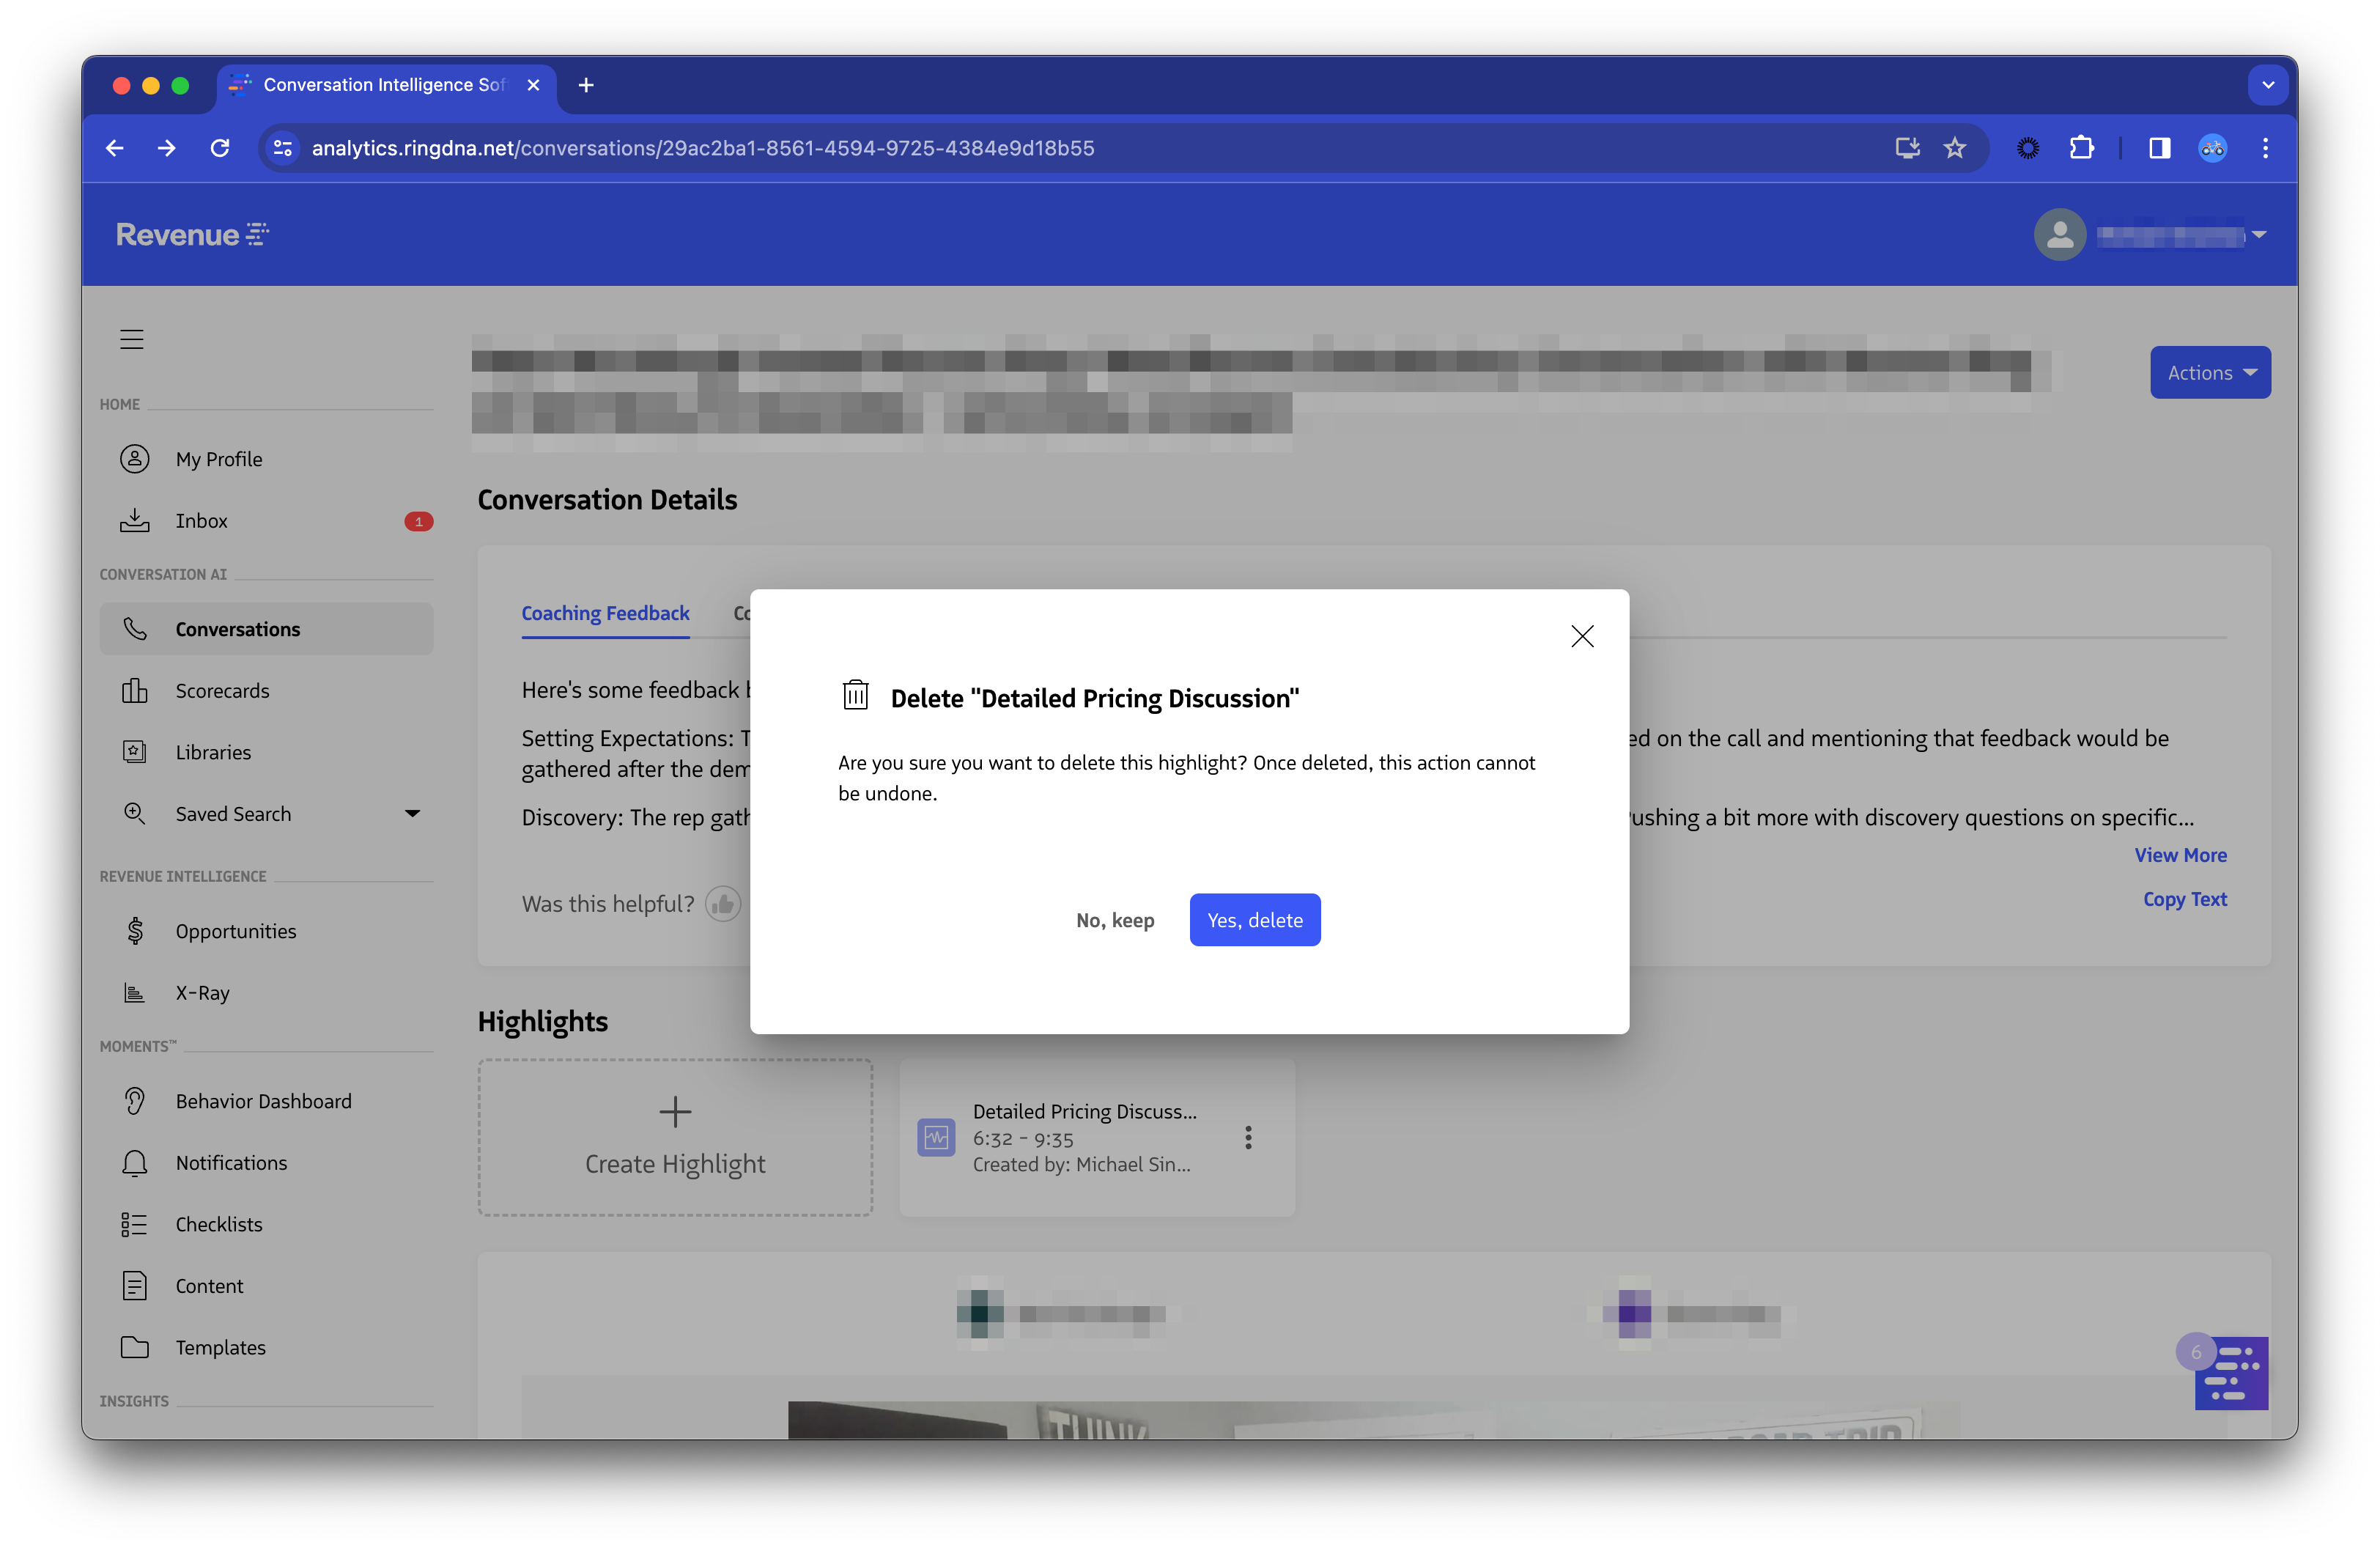Open Notifications in the Moments section
2380x1548 pixels.
tap(230, 1162)
